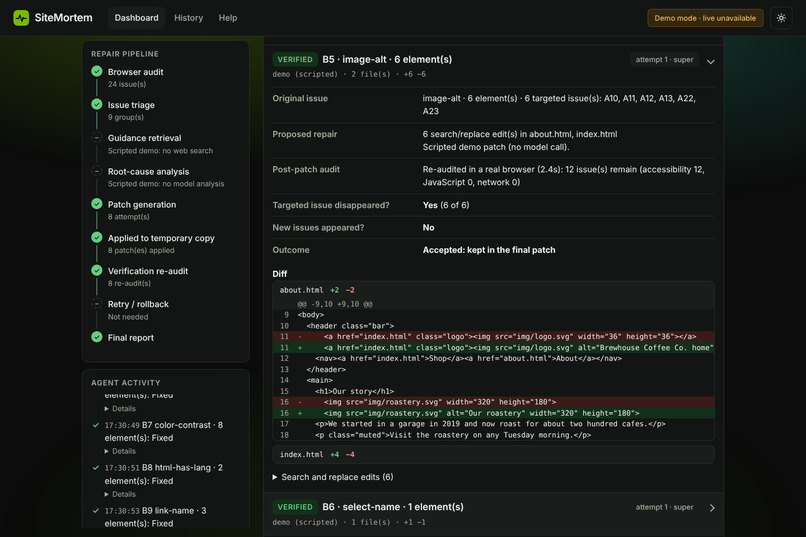Click the Browser audit green check icon
This screenshot has height=537, width=806.
[x=97, y=71]
